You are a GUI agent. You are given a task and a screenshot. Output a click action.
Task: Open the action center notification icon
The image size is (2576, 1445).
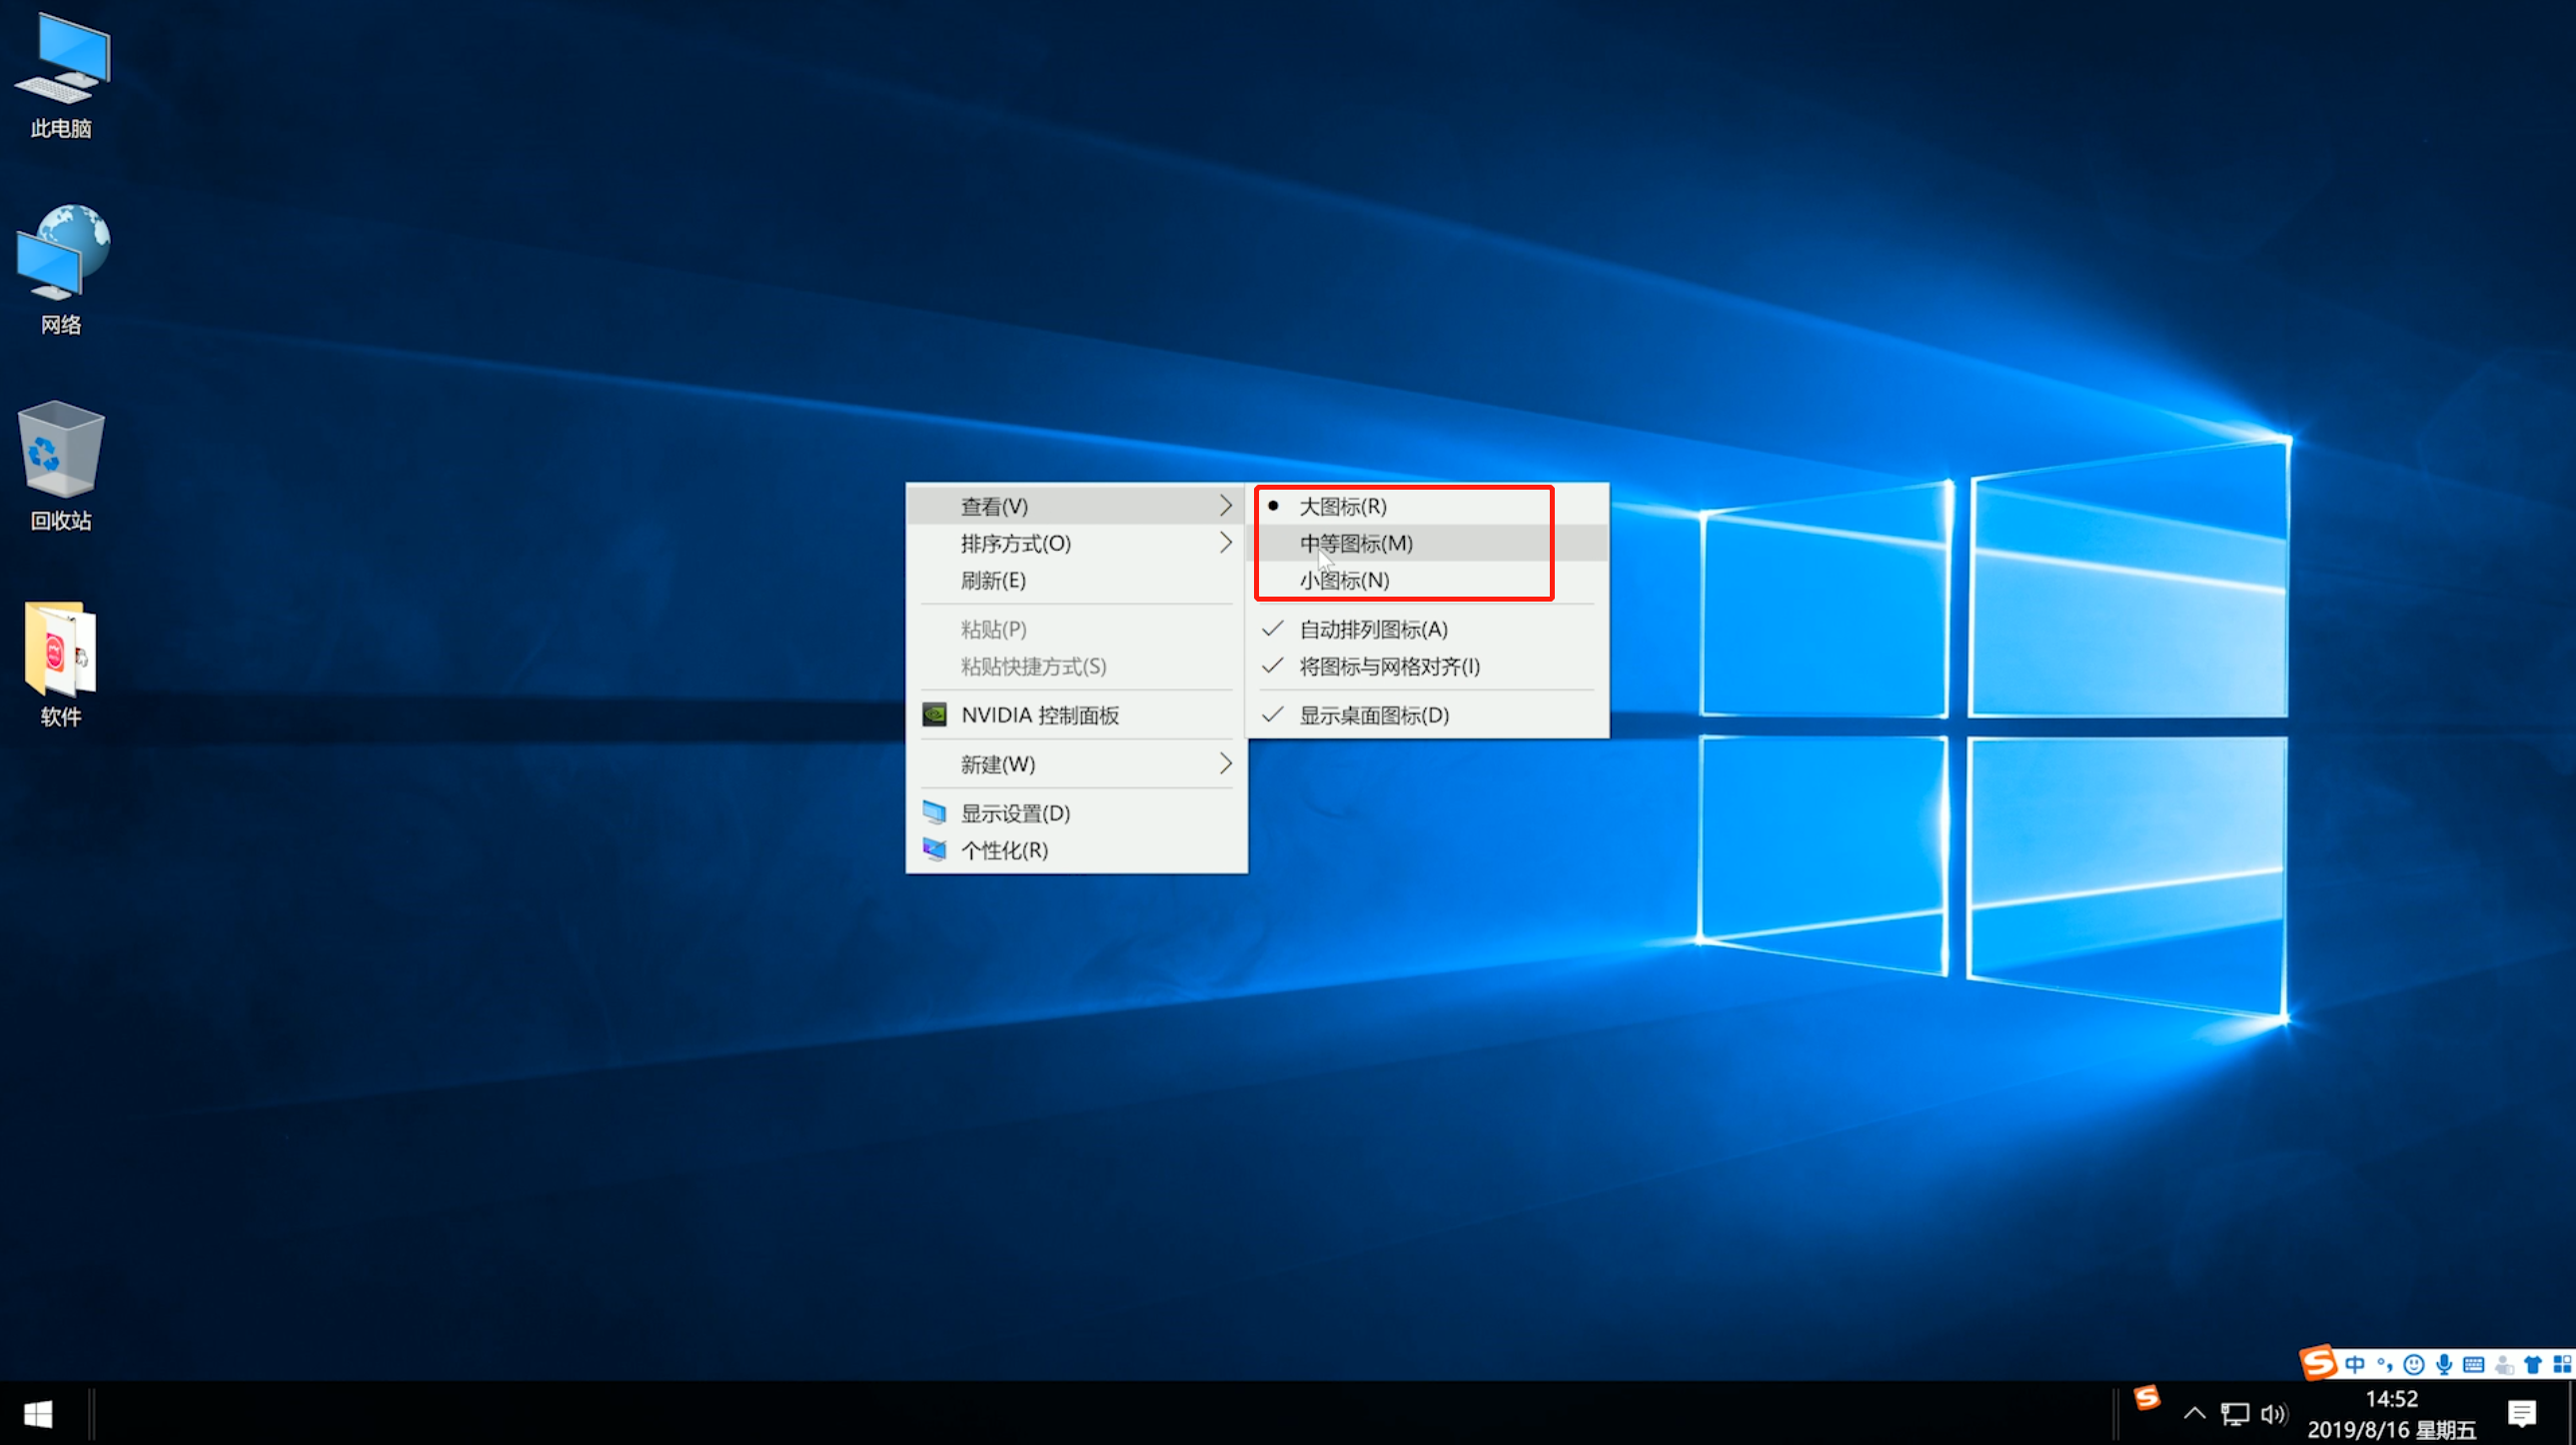[x=2522, y=1414]
